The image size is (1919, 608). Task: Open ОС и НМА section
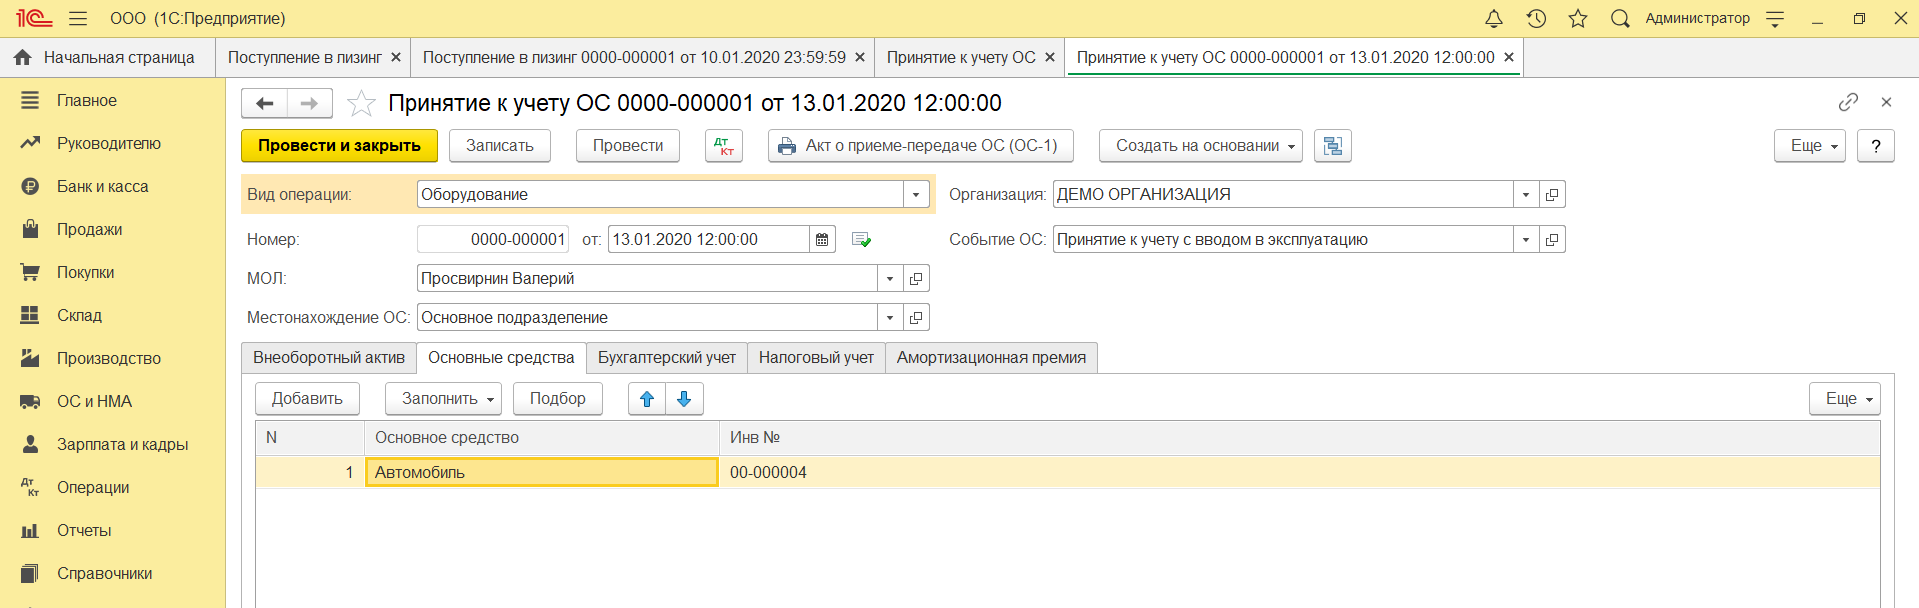pyautogui.click(x=94, y=401)
